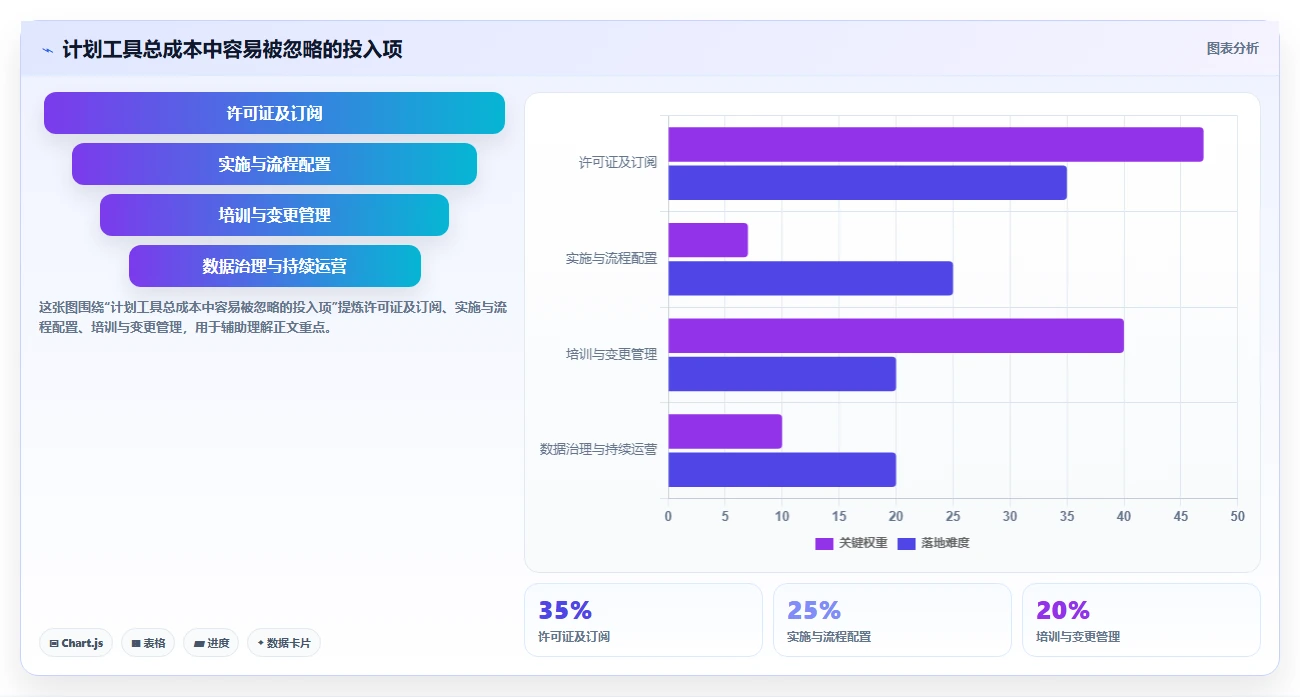Screen dimensions: 1300x697
Task: Click the x-axis tick value 0
Action: [668, 516]
